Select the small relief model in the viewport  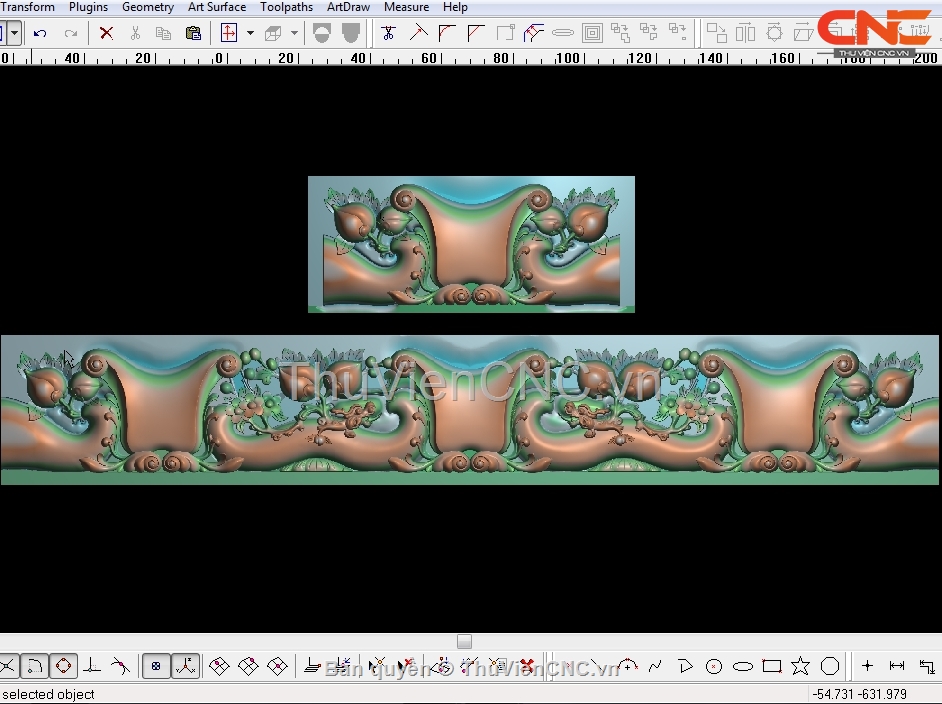(471, 244)
